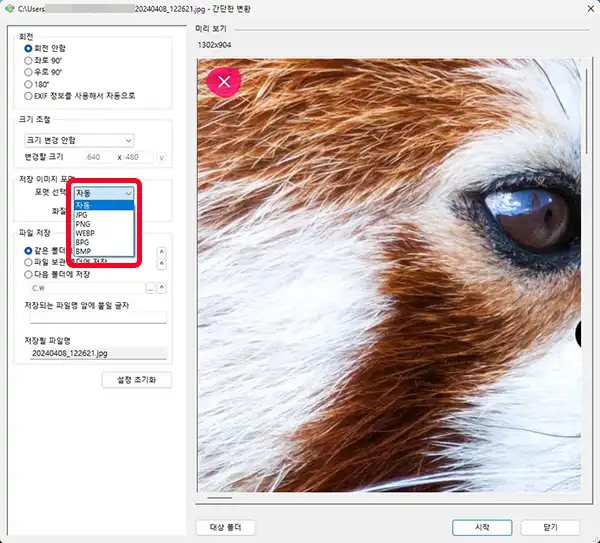
Task: Choose WEBP in the format list
Action: (x=104, y=233)
